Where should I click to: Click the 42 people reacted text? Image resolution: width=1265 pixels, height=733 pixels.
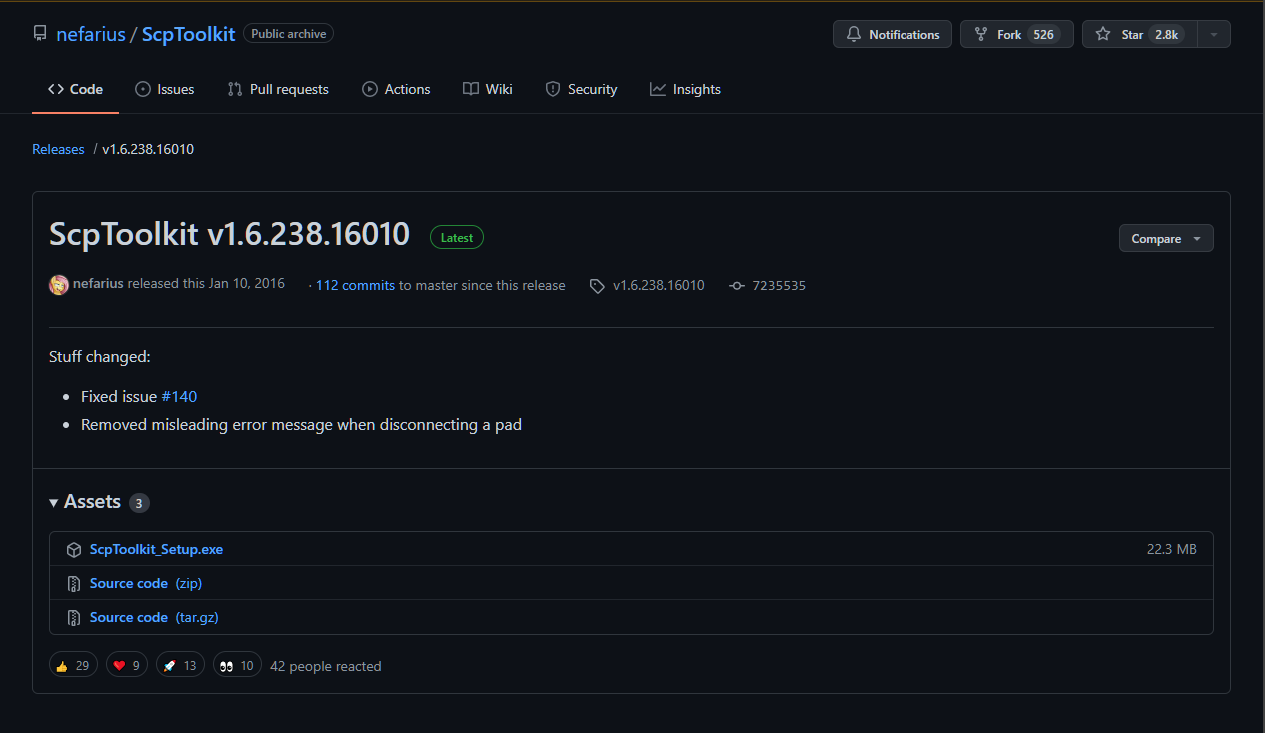click(x=326, y=666)
